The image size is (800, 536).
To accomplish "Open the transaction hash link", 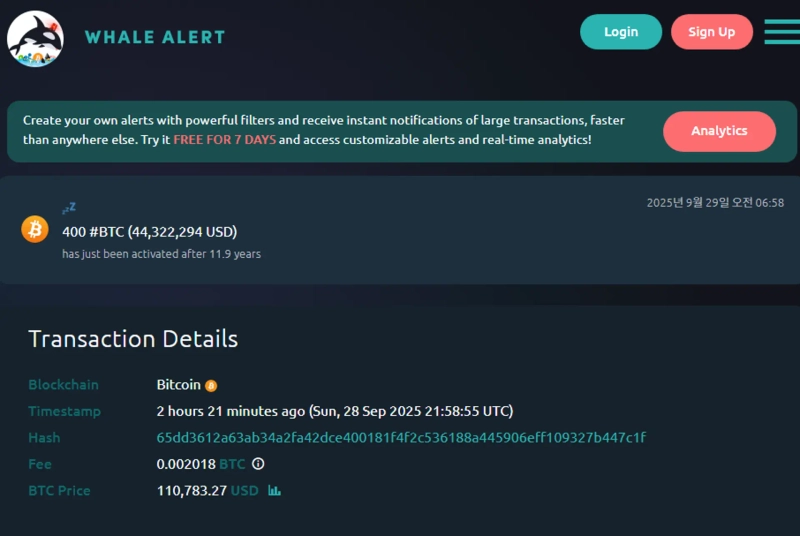I will [x=401, y=438].
